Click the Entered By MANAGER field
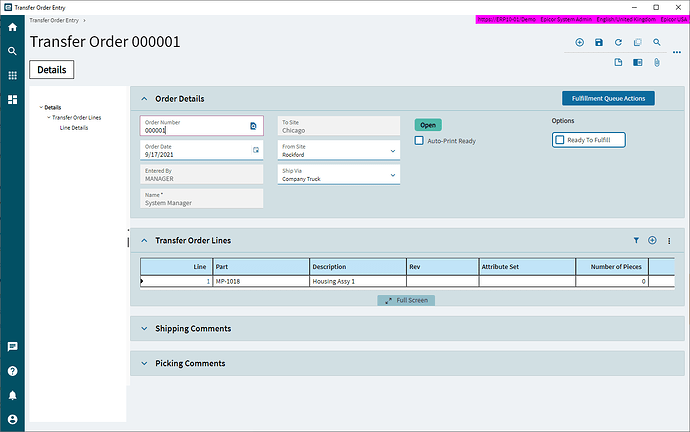The width and height of the screenshot is (690, 432). (202, 175)
